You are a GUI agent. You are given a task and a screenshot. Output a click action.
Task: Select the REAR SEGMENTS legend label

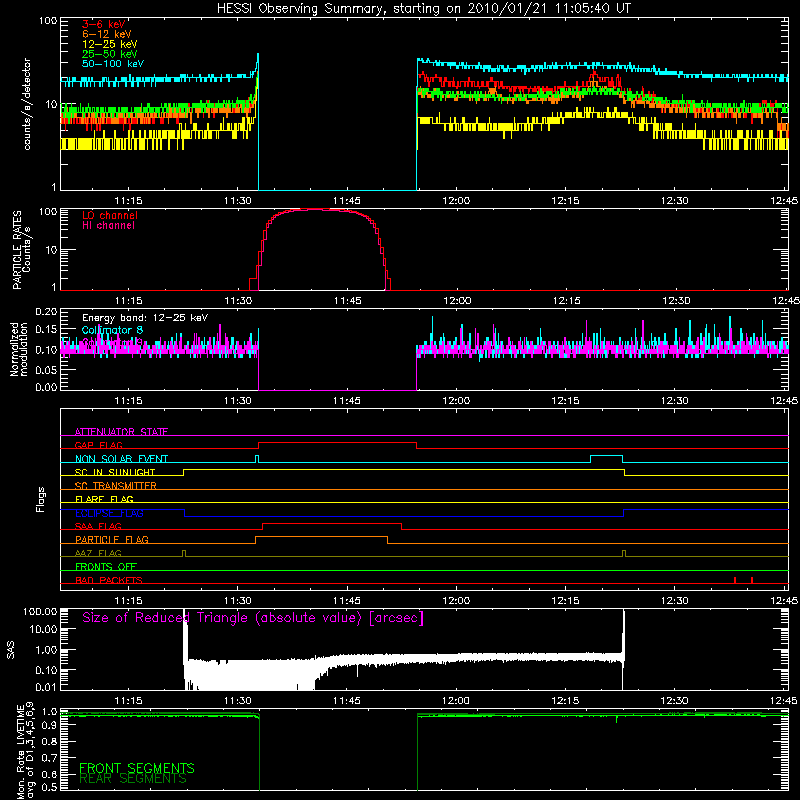coord(133,779)
